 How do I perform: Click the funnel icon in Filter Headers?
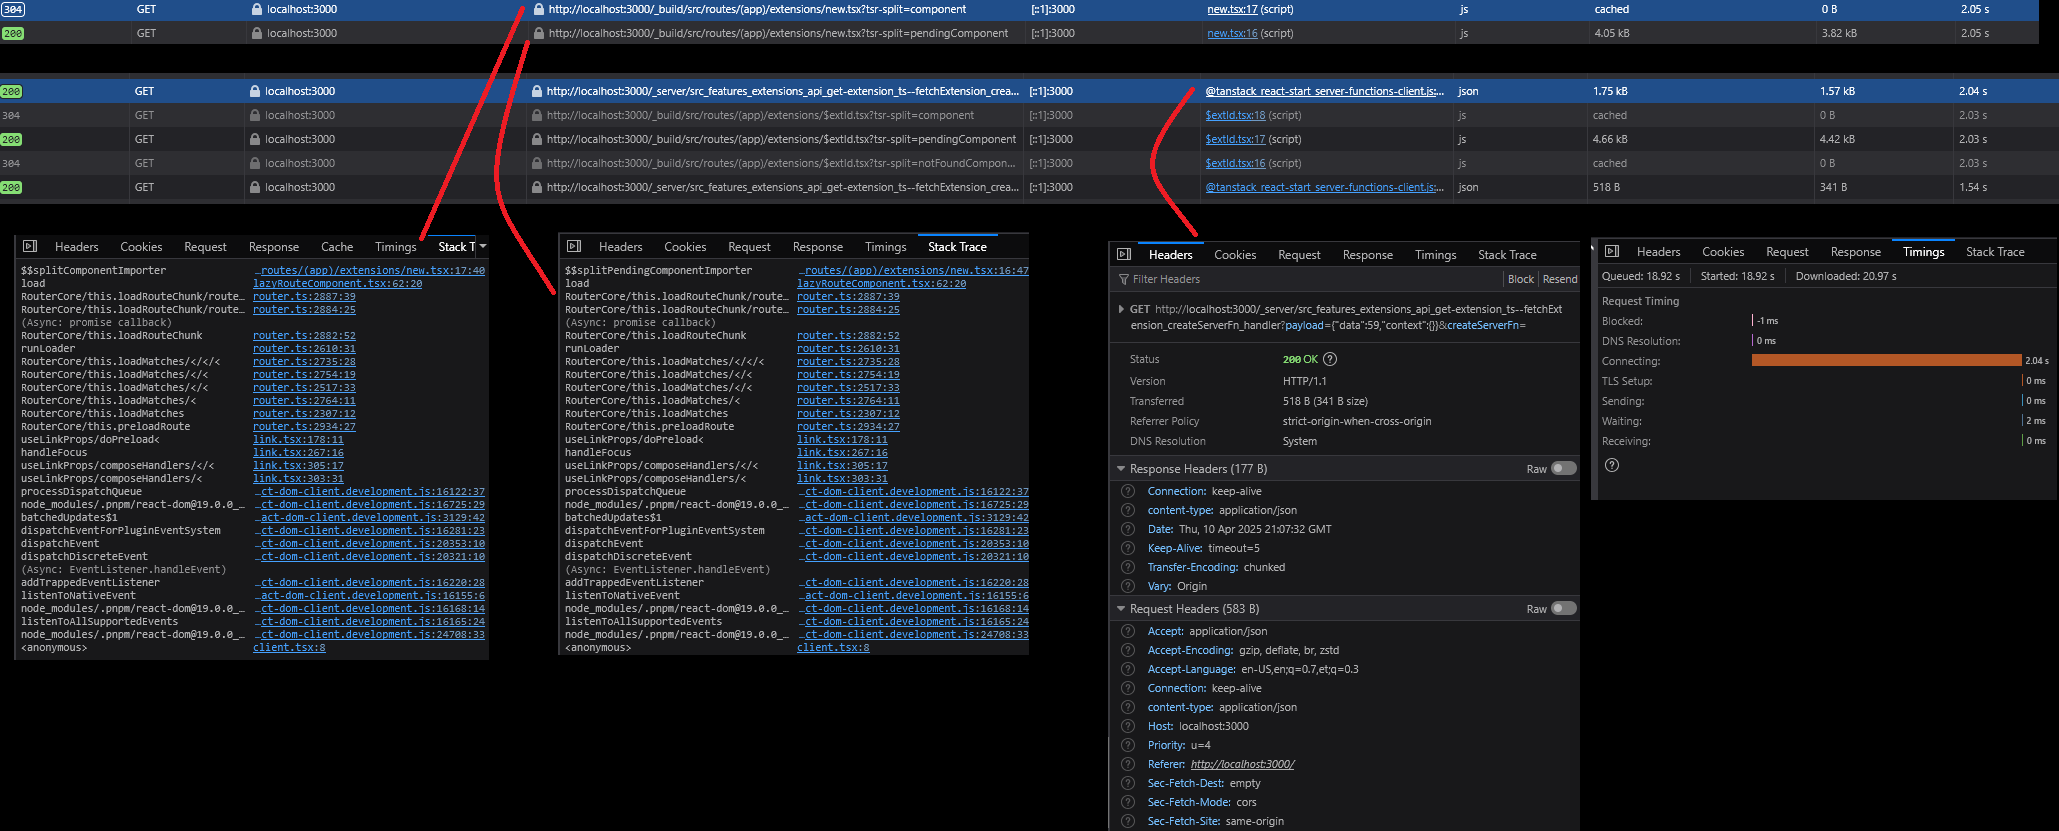tap(1124, 279)
